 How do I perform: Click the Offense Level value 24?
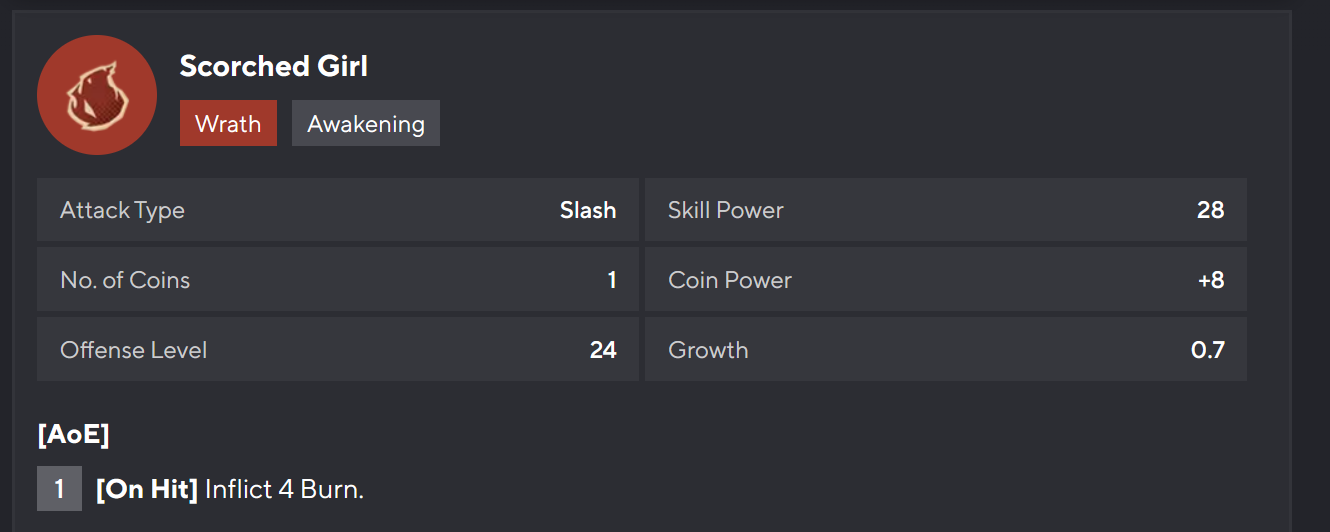603,350
